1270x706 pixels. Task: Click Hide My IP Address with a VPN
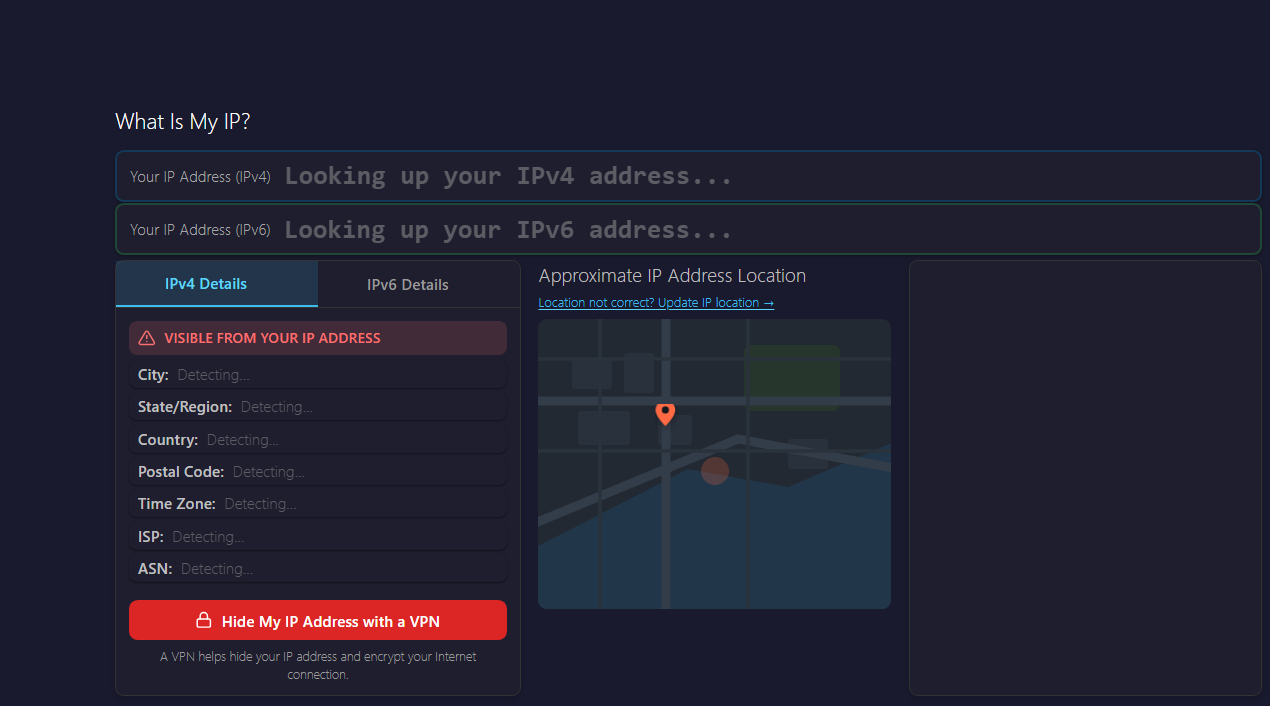pos(318,620)
